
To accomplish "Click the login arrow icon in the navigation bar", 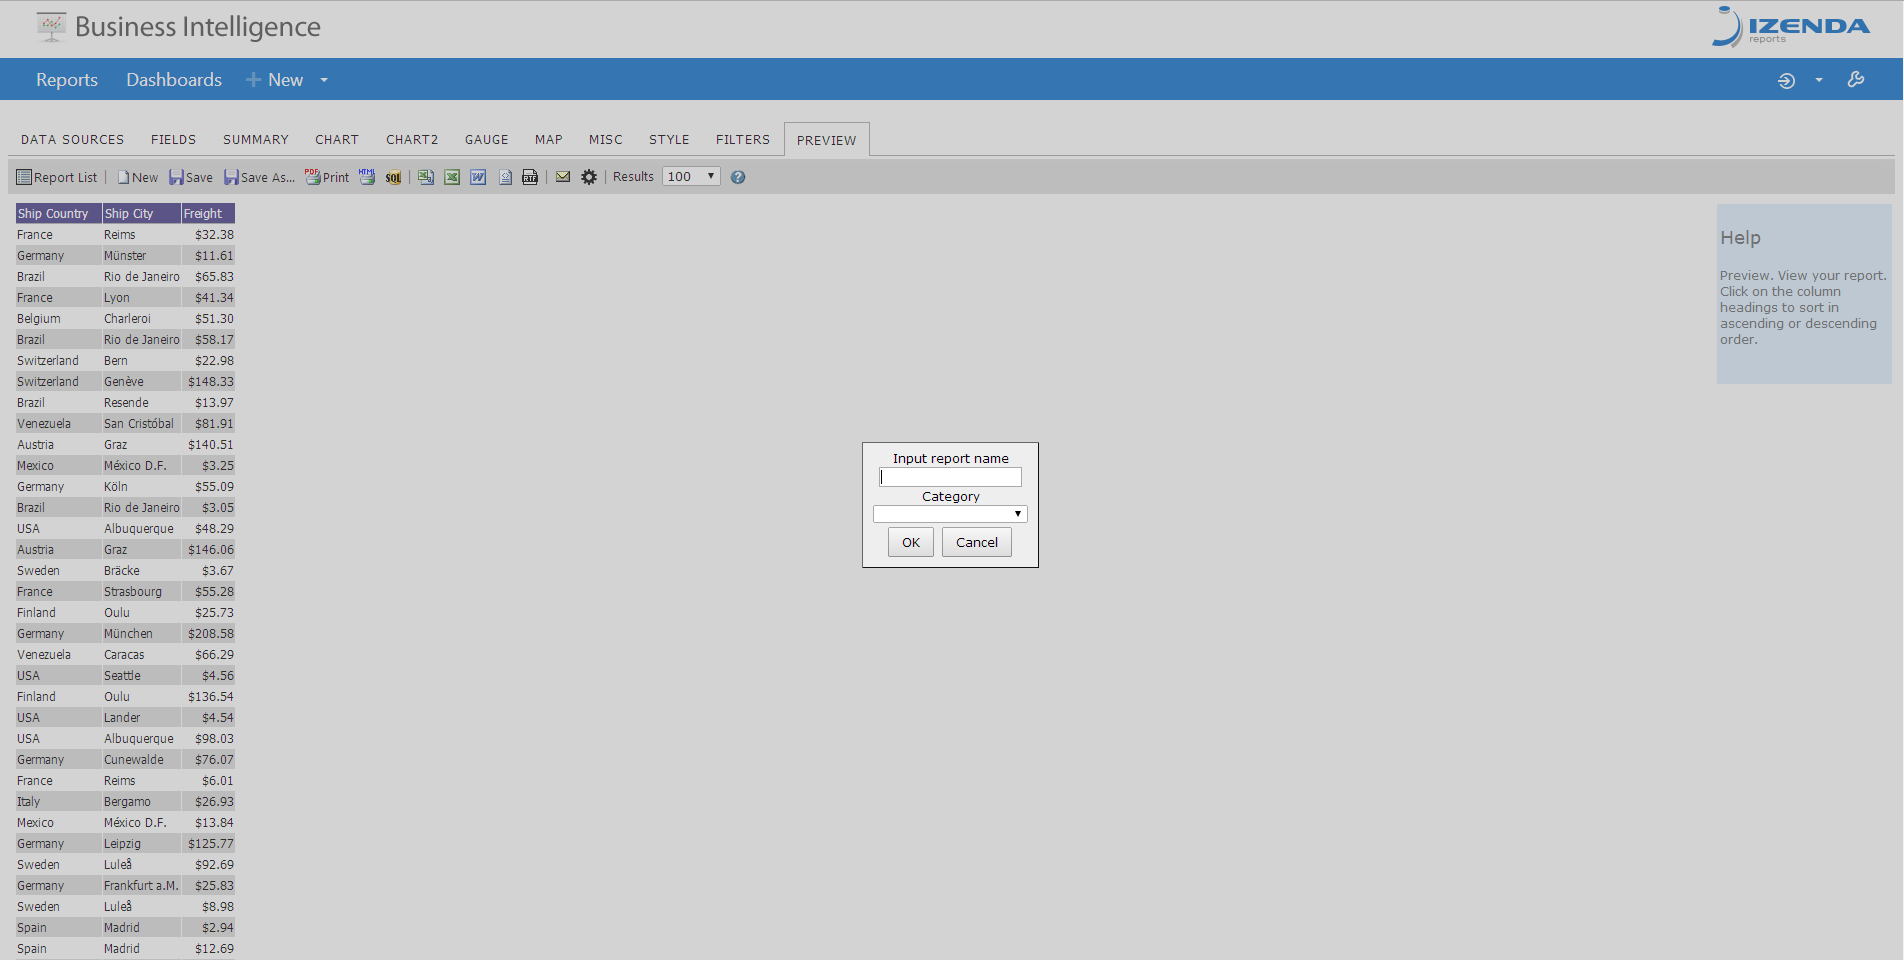I will tap(1786, 80).
